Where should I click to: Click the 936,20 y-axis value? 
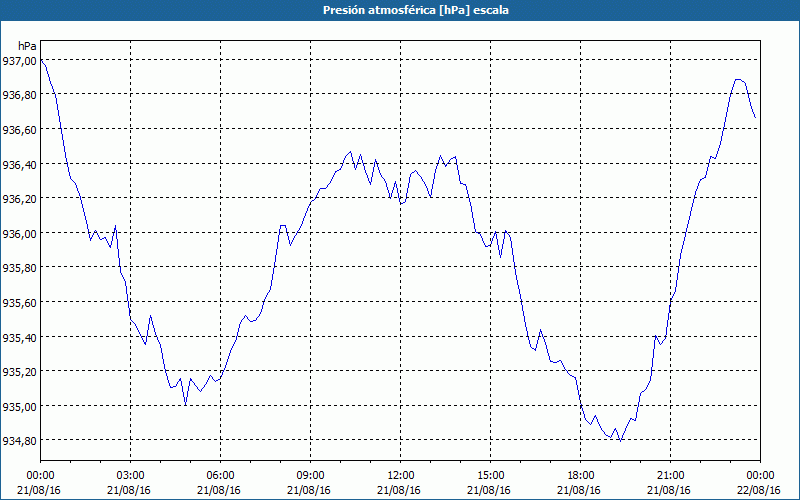pos(19,199)
